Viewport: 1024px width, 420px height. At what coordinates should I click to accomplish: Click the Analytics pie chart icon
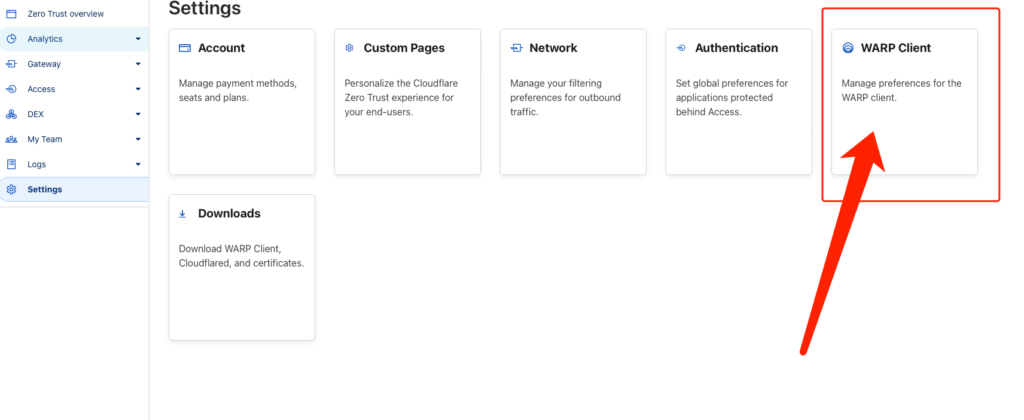click(11, 39)
